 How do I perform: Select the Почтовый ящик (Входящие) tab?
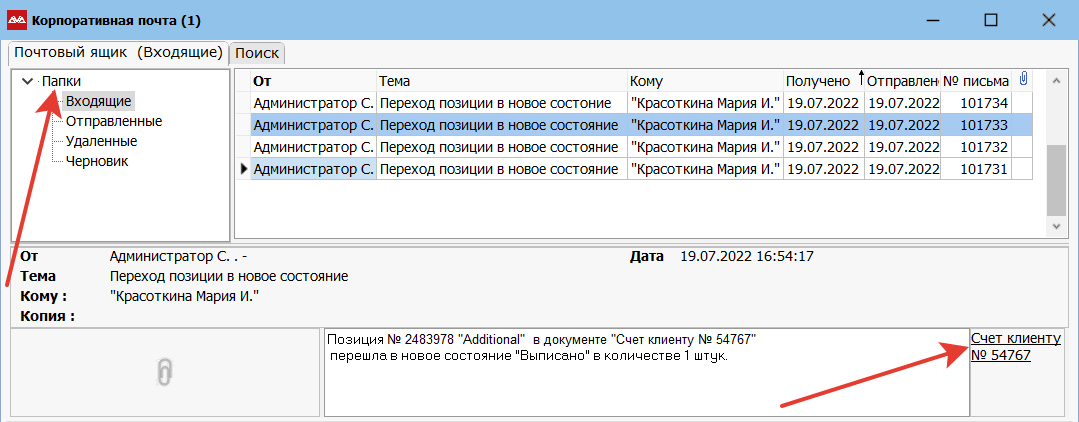[118, 53]
